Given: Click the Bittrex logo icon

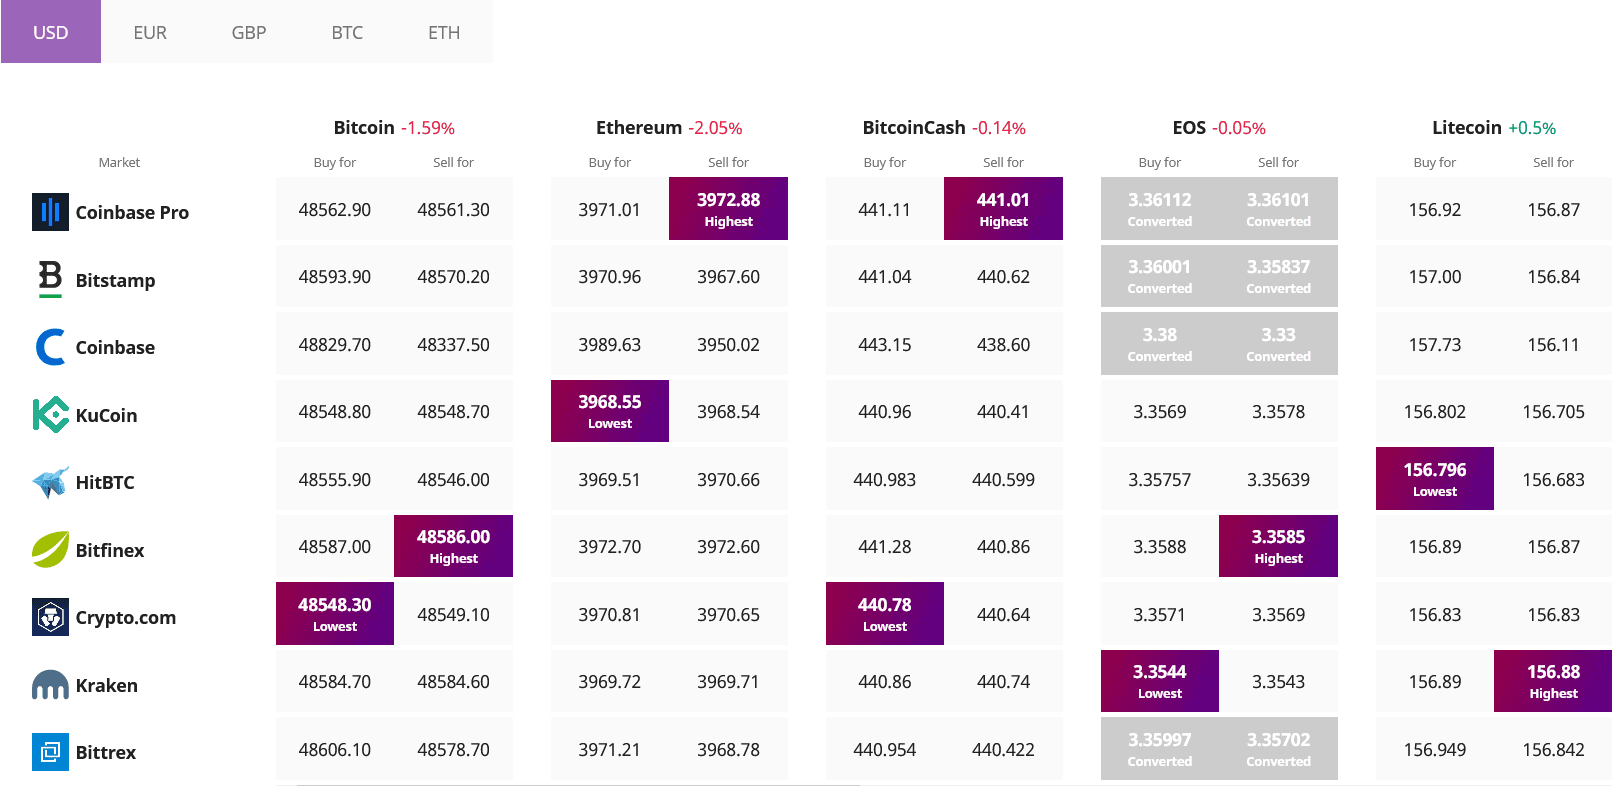Looking at the screenshot, I should tap(50, 752).
